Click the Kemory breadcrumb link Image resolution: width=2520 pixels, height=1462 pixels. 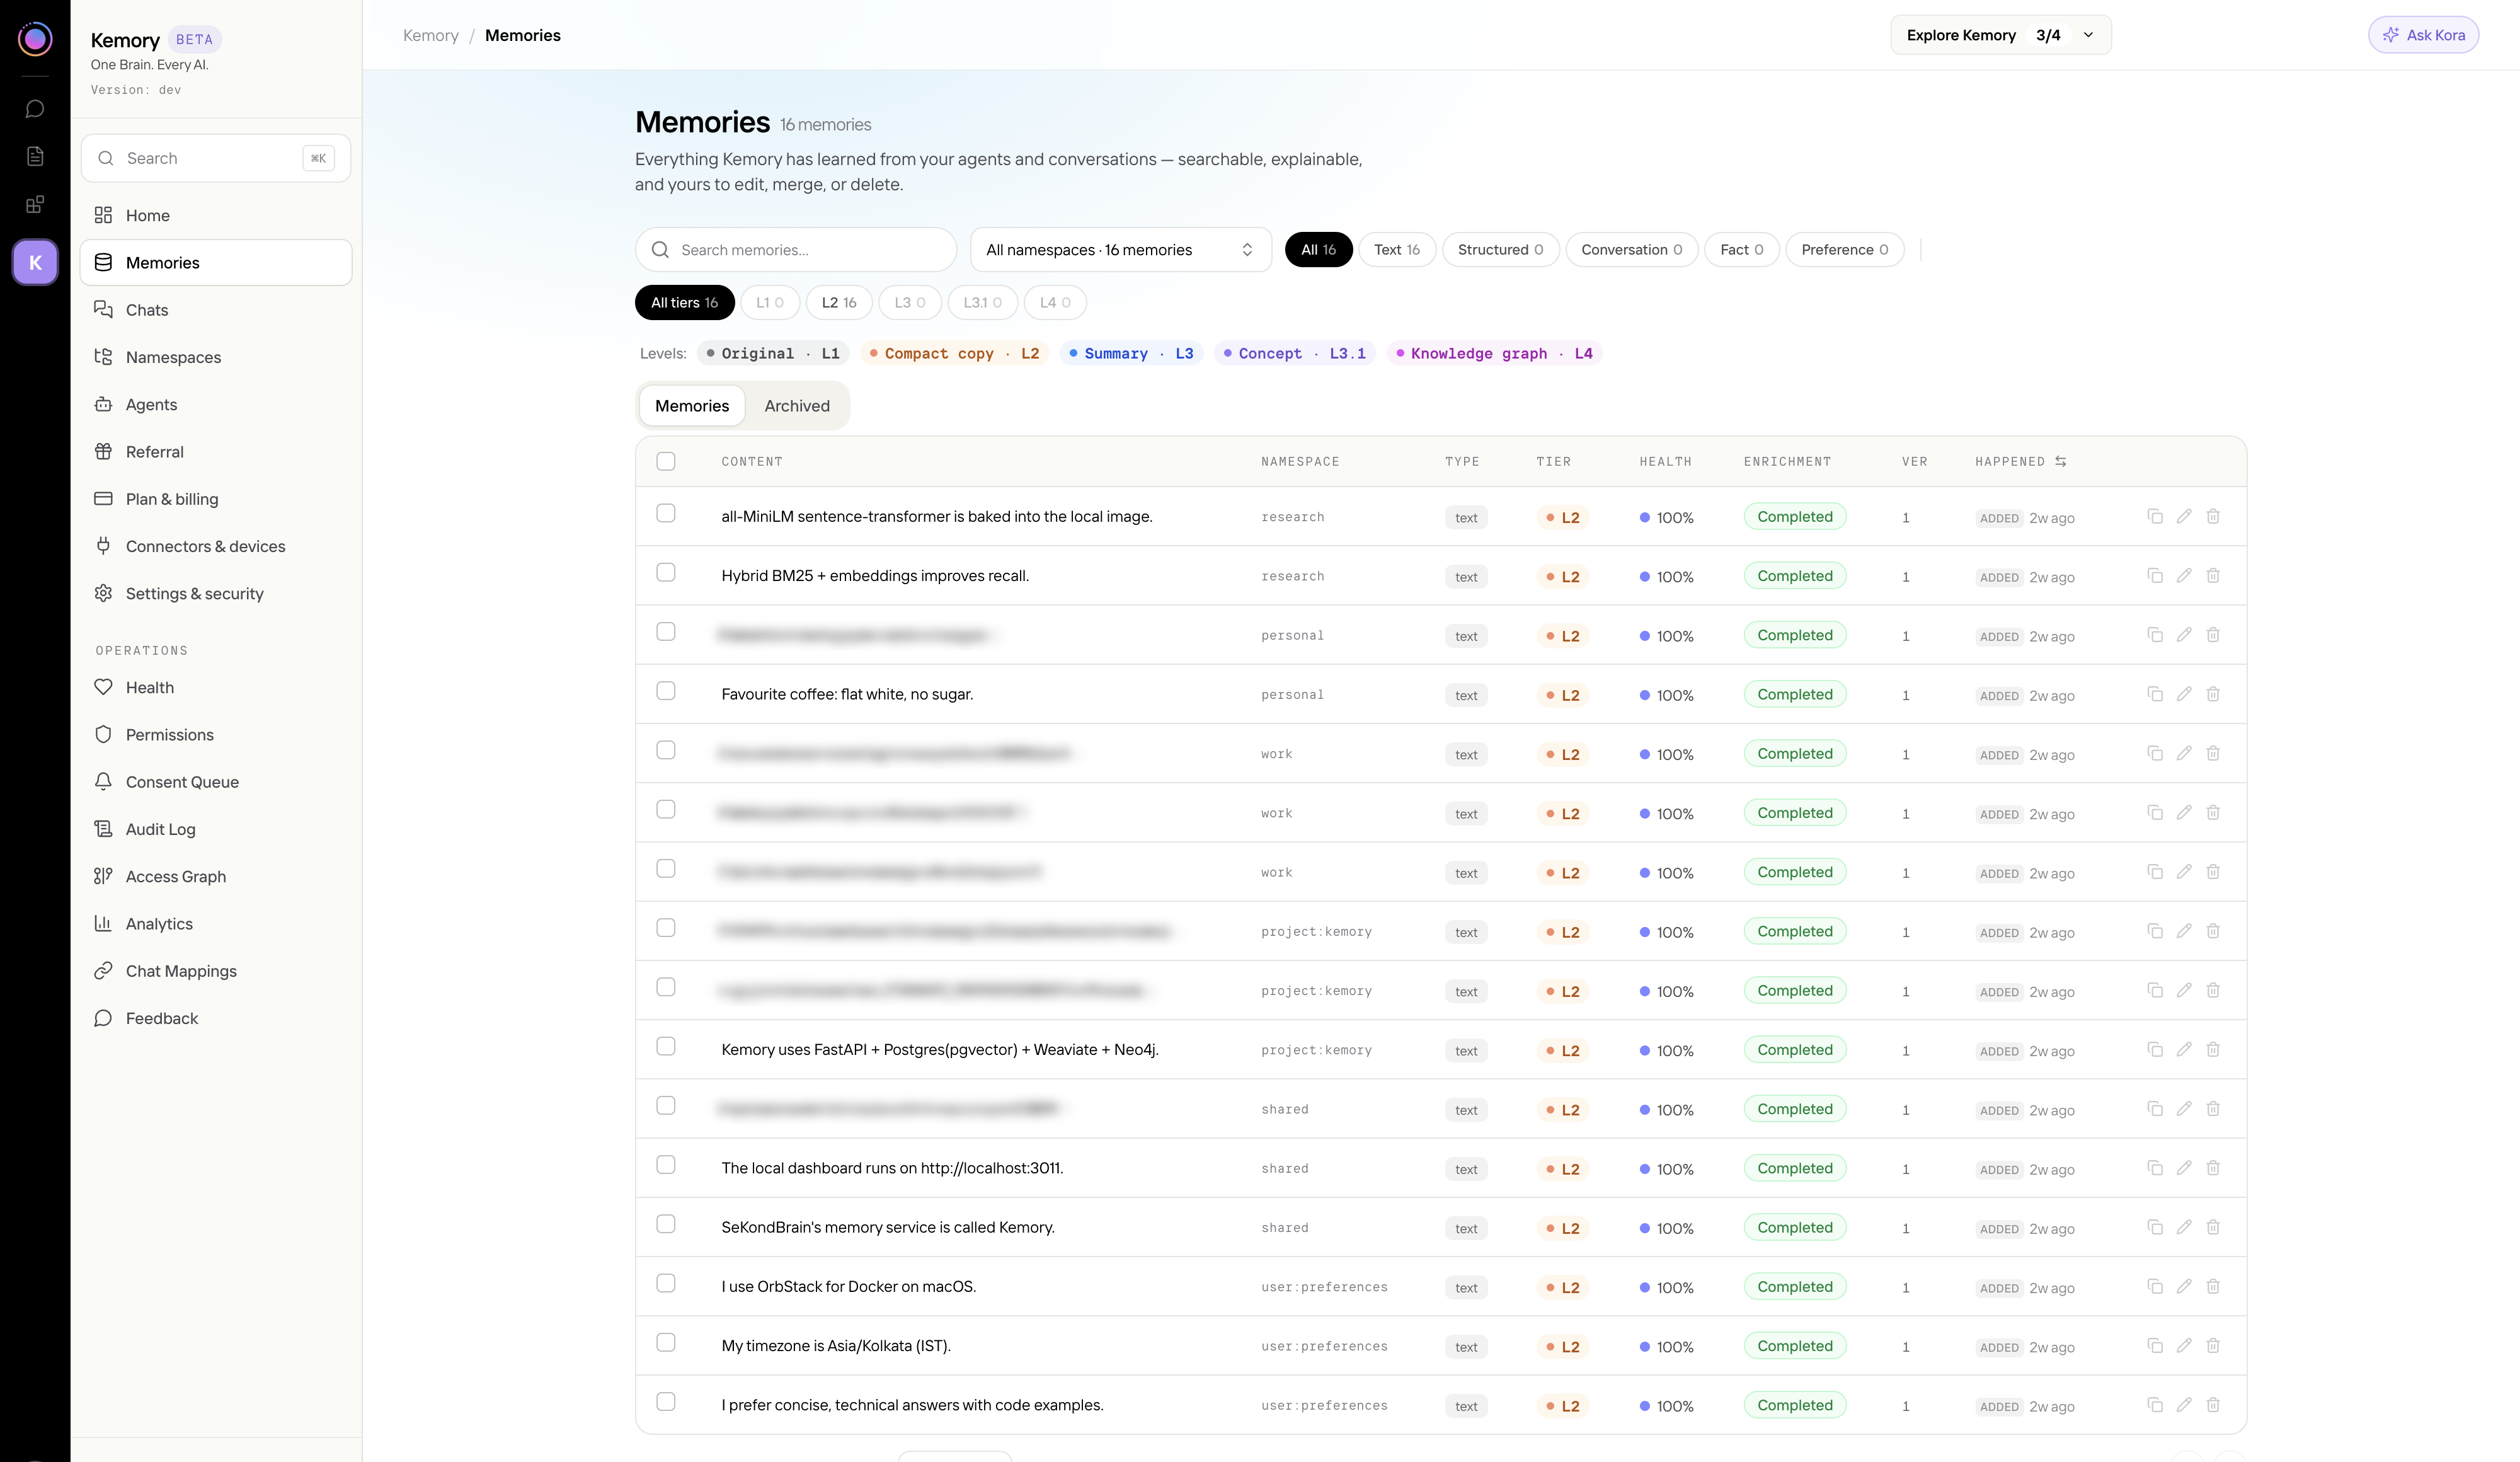(431, 35)
